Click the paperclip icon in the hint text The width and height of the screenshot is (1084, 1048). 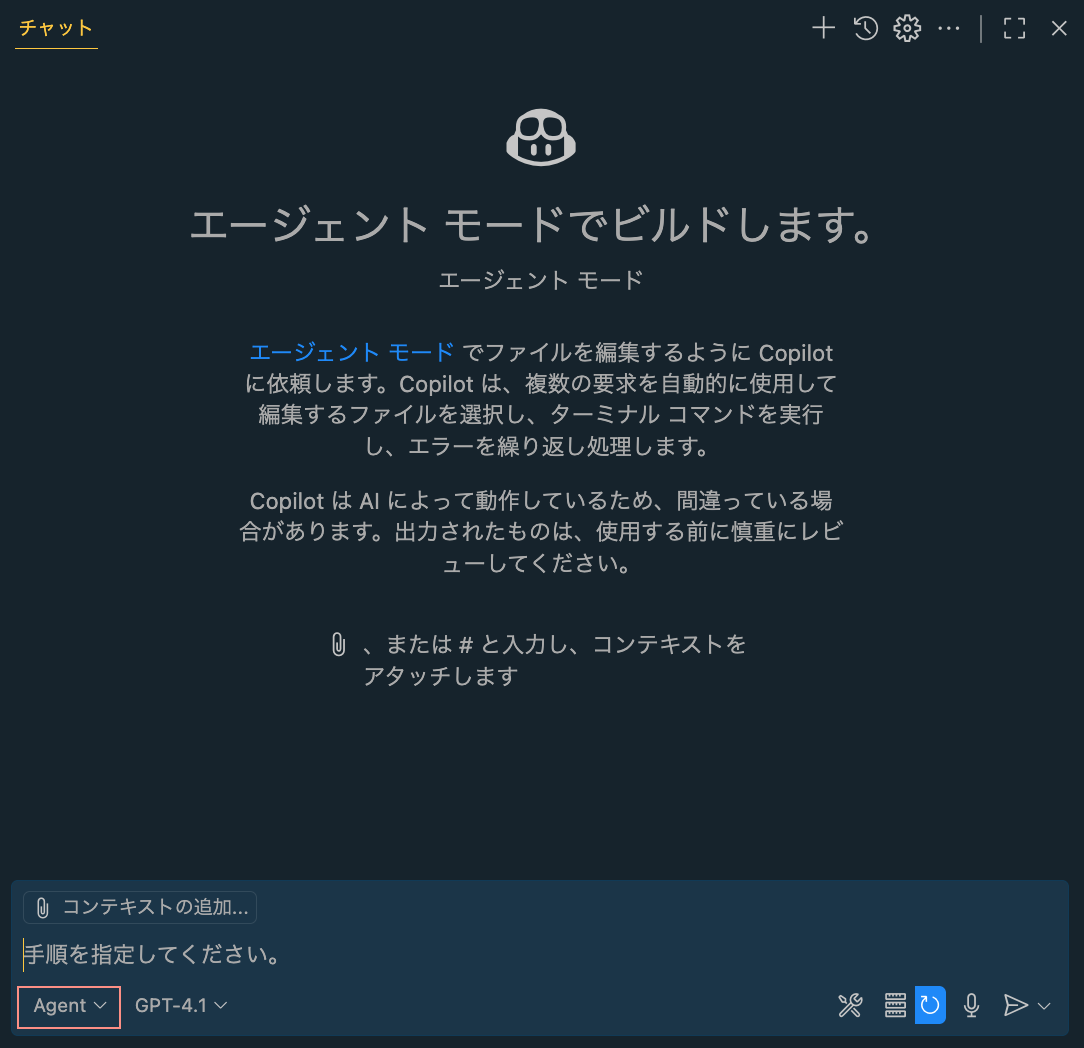[x=338, y=645]
